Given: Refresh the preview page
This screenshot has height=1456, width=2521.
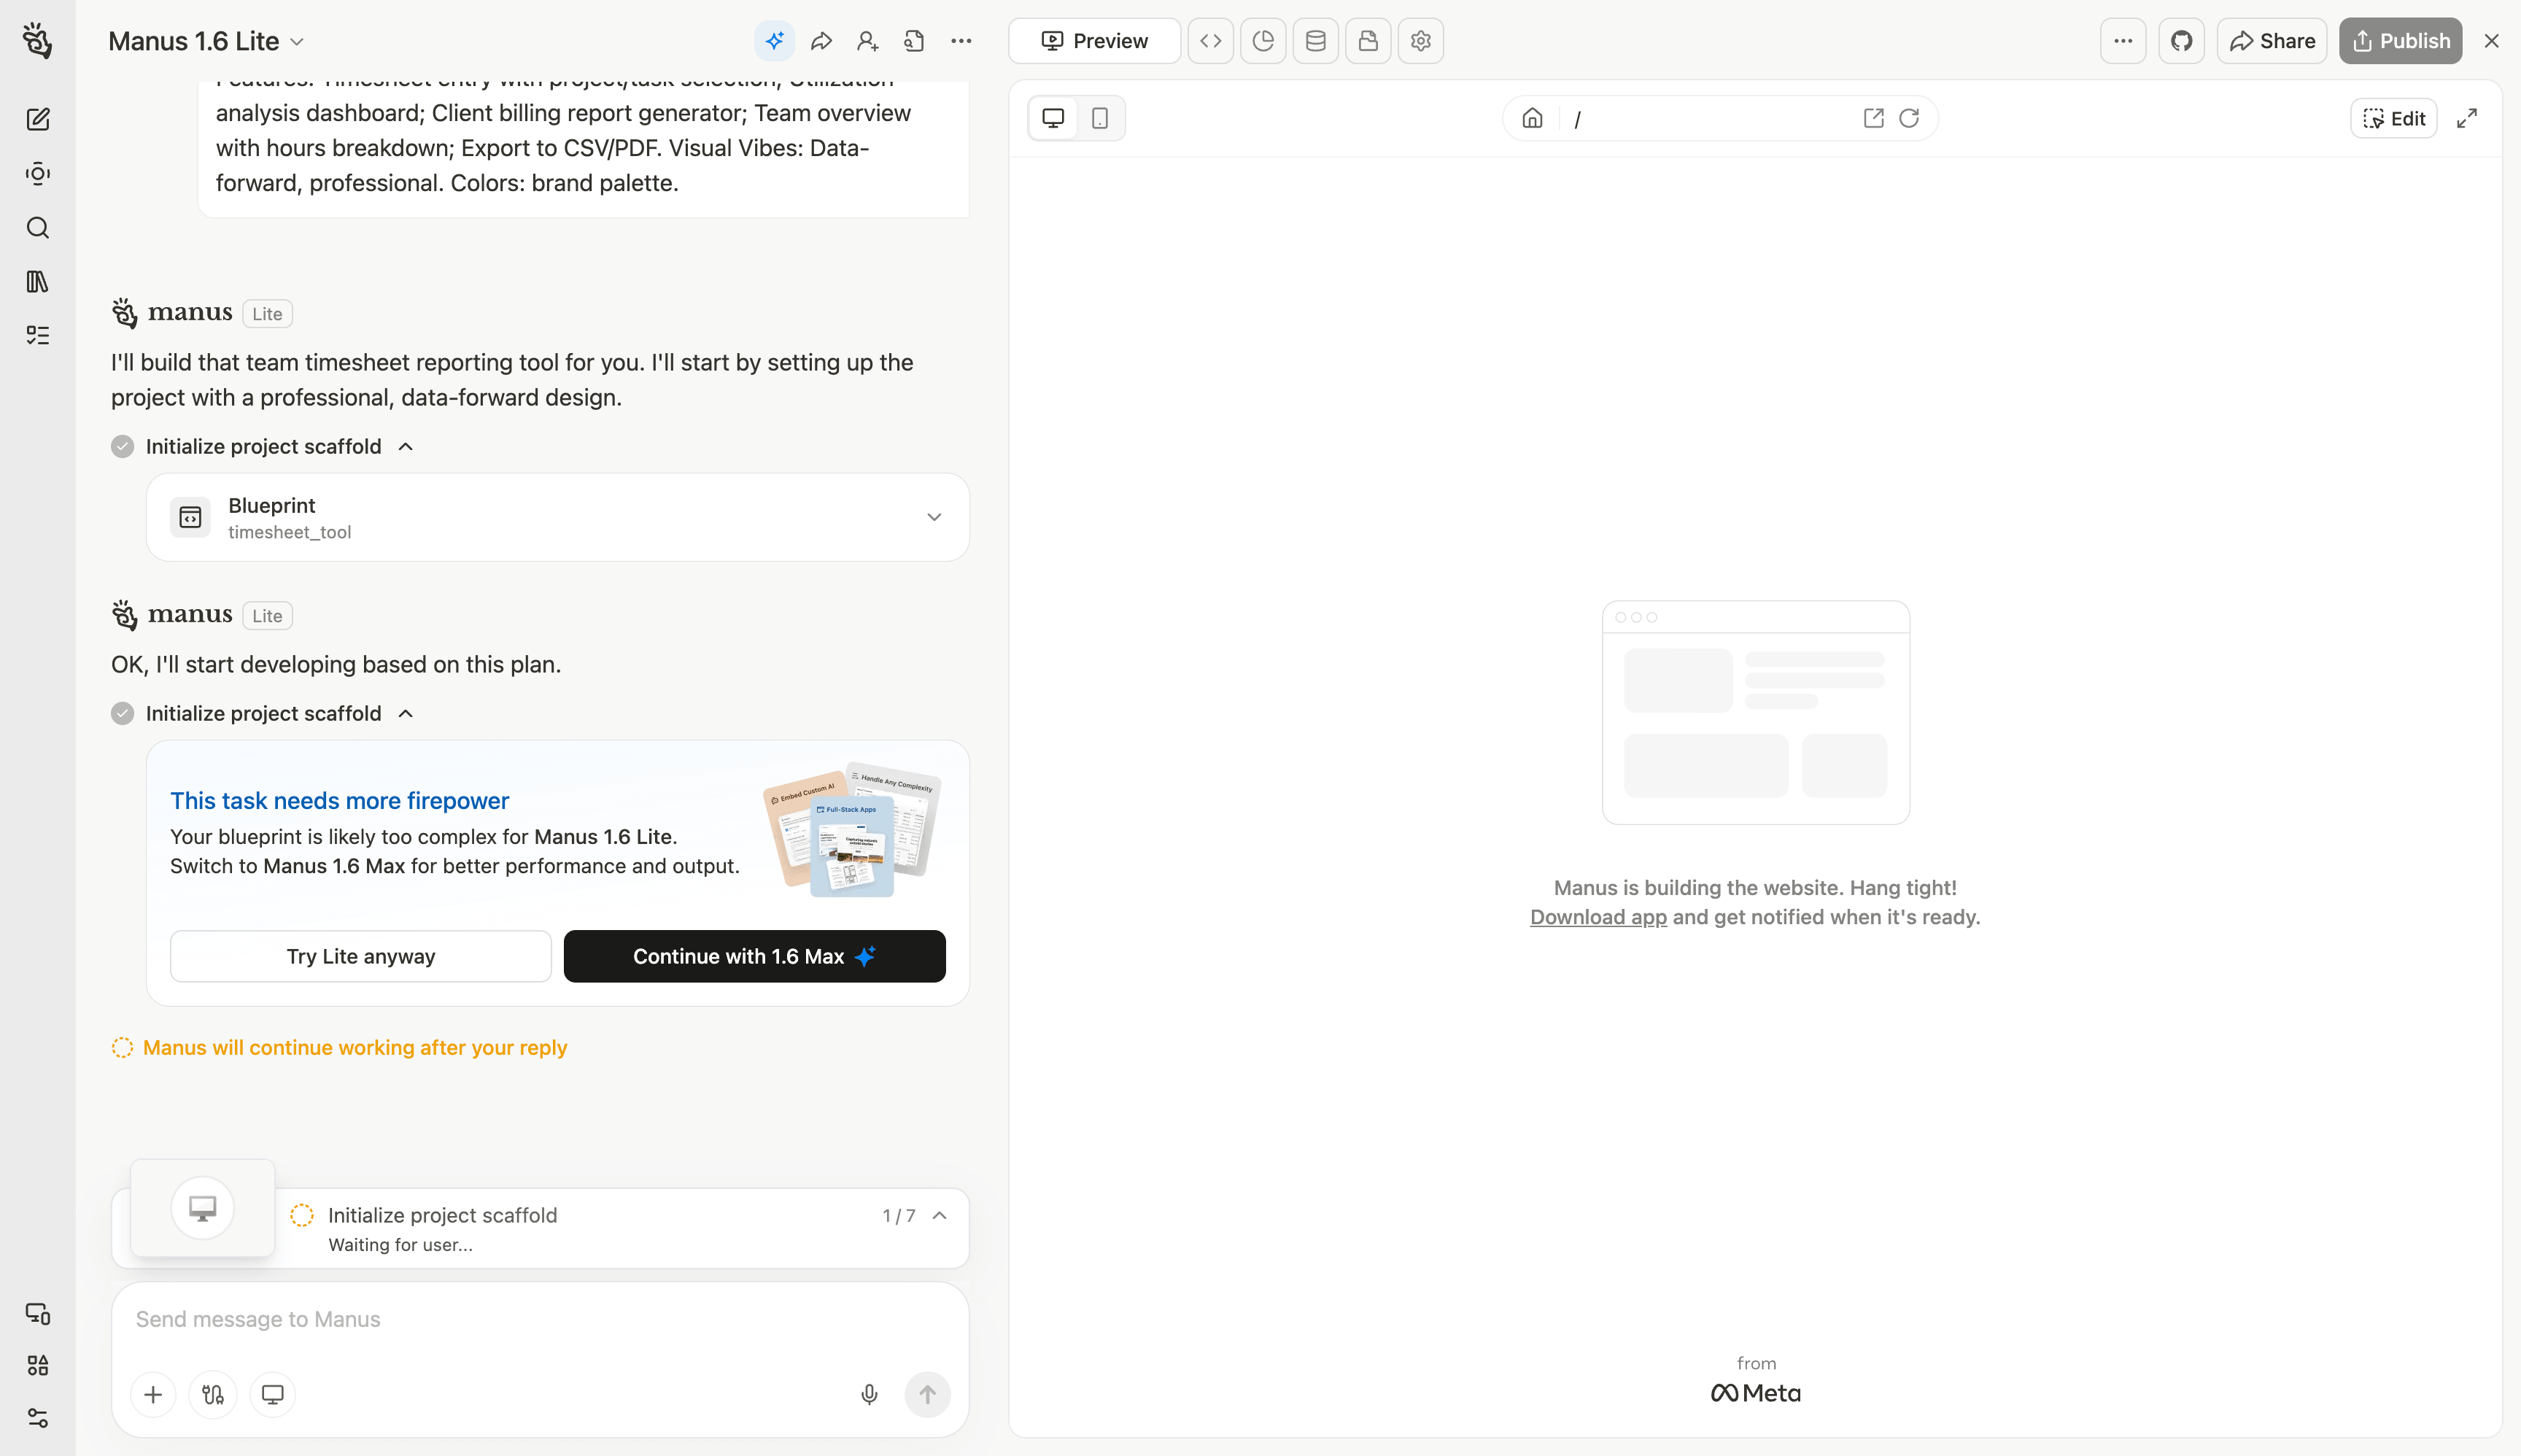Looking at the screenshot, I should coord(1909,118).
